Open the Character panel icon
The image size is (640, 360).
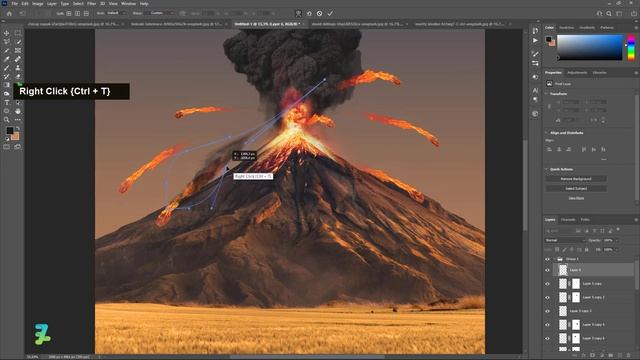click(x=535, y=90)
